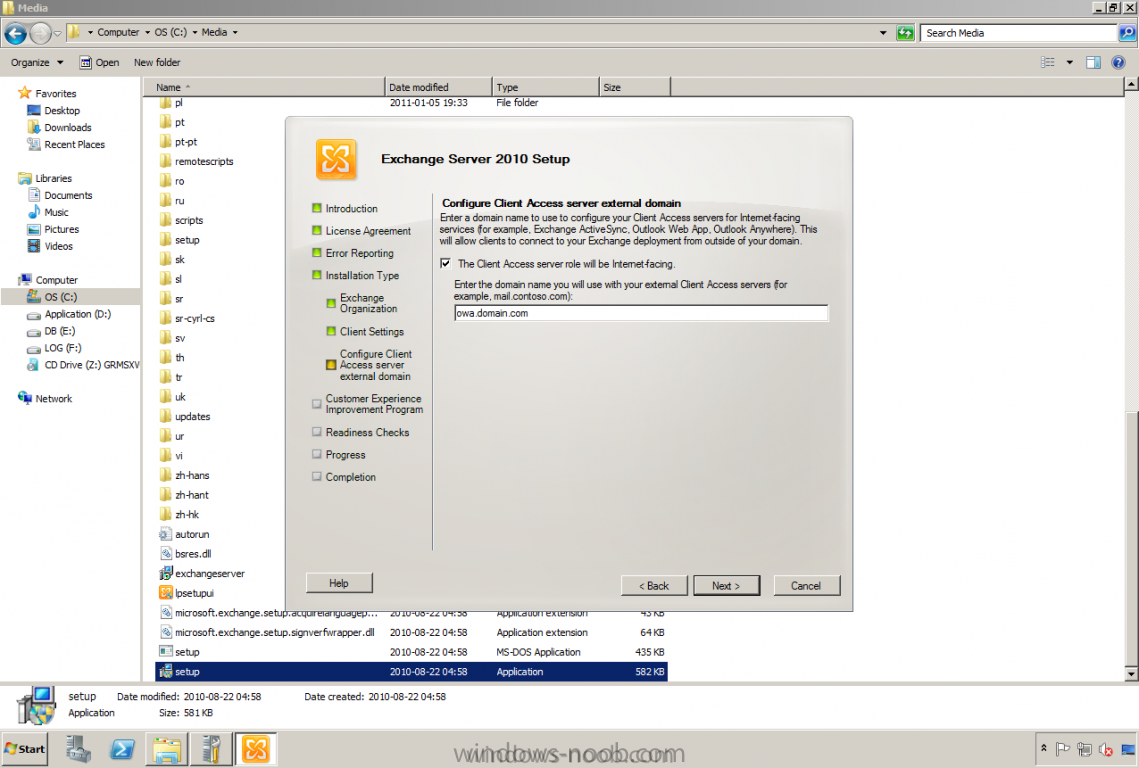Select the Favorites star in navigation pane
The height and width of the screenshot is (768, 1139).
(25, 93)
